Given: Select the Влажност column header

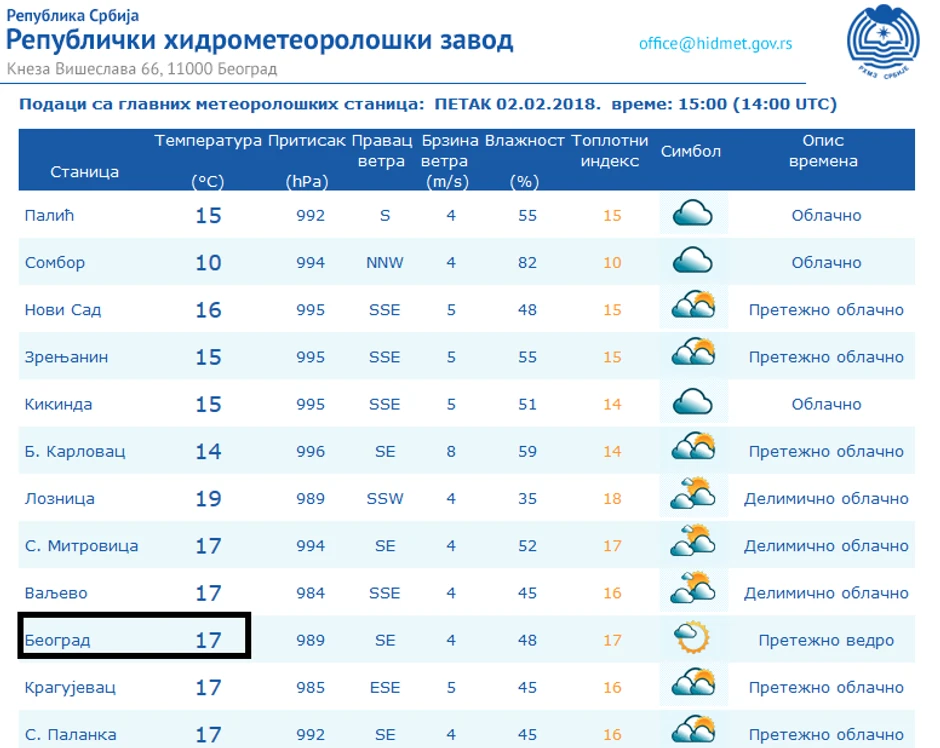Looking at the screenshot, I should point(524,140).
